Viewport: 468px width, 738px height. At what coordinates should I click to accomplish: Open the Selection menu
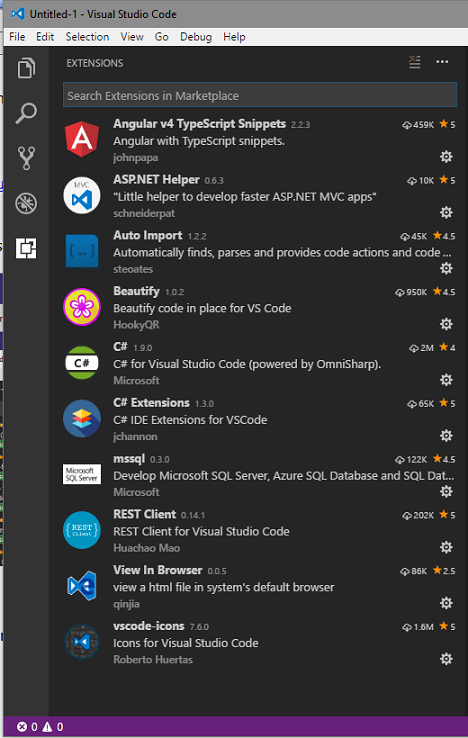coord(87,37)
